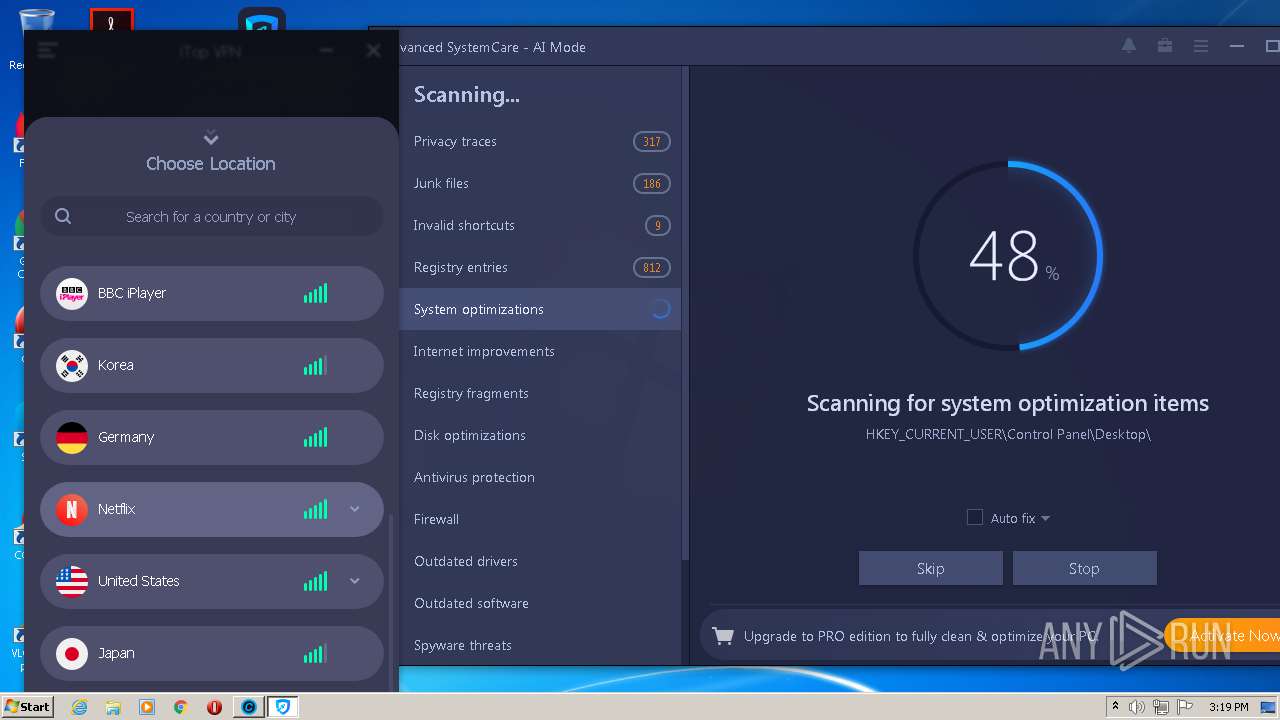Select the Japan location

click(x=211, y=653)
